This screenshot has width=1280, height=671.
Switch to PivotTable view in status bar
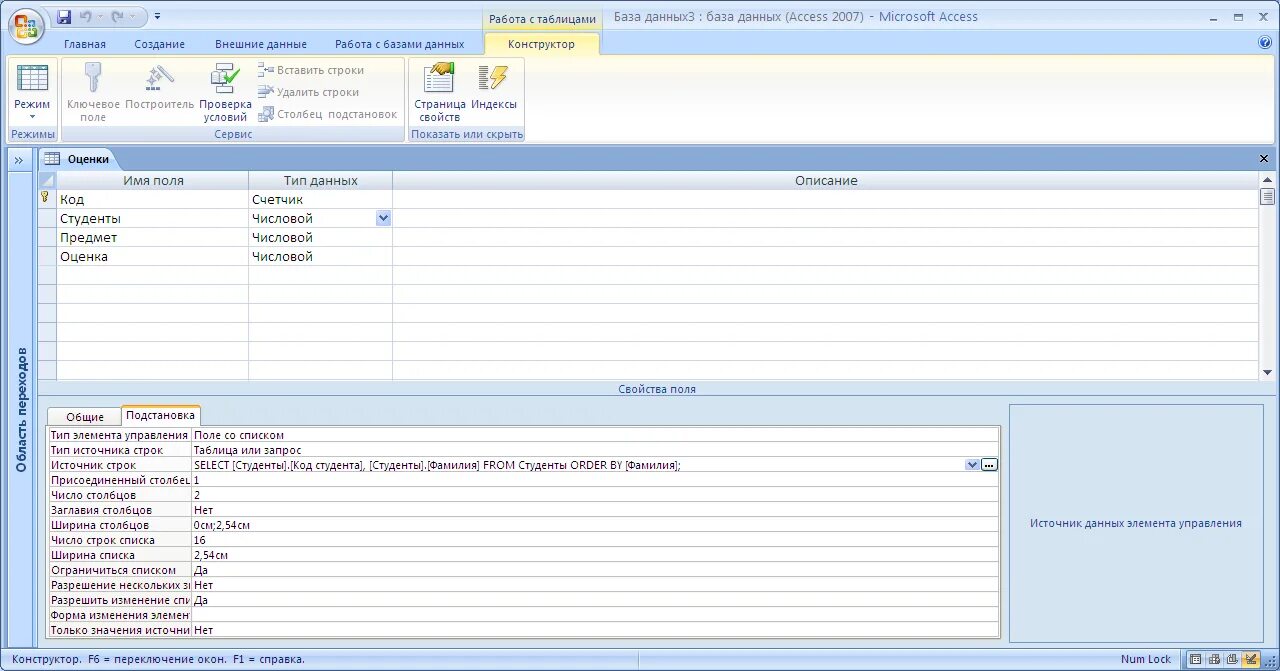1214,659
